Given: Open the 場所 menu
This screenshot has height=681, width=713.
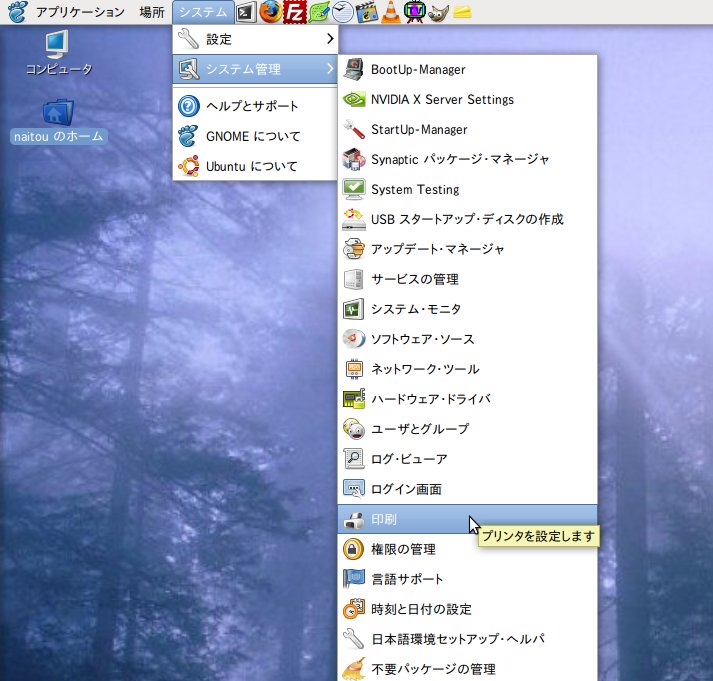Looking at the screenshot, I should pos(152,12).
